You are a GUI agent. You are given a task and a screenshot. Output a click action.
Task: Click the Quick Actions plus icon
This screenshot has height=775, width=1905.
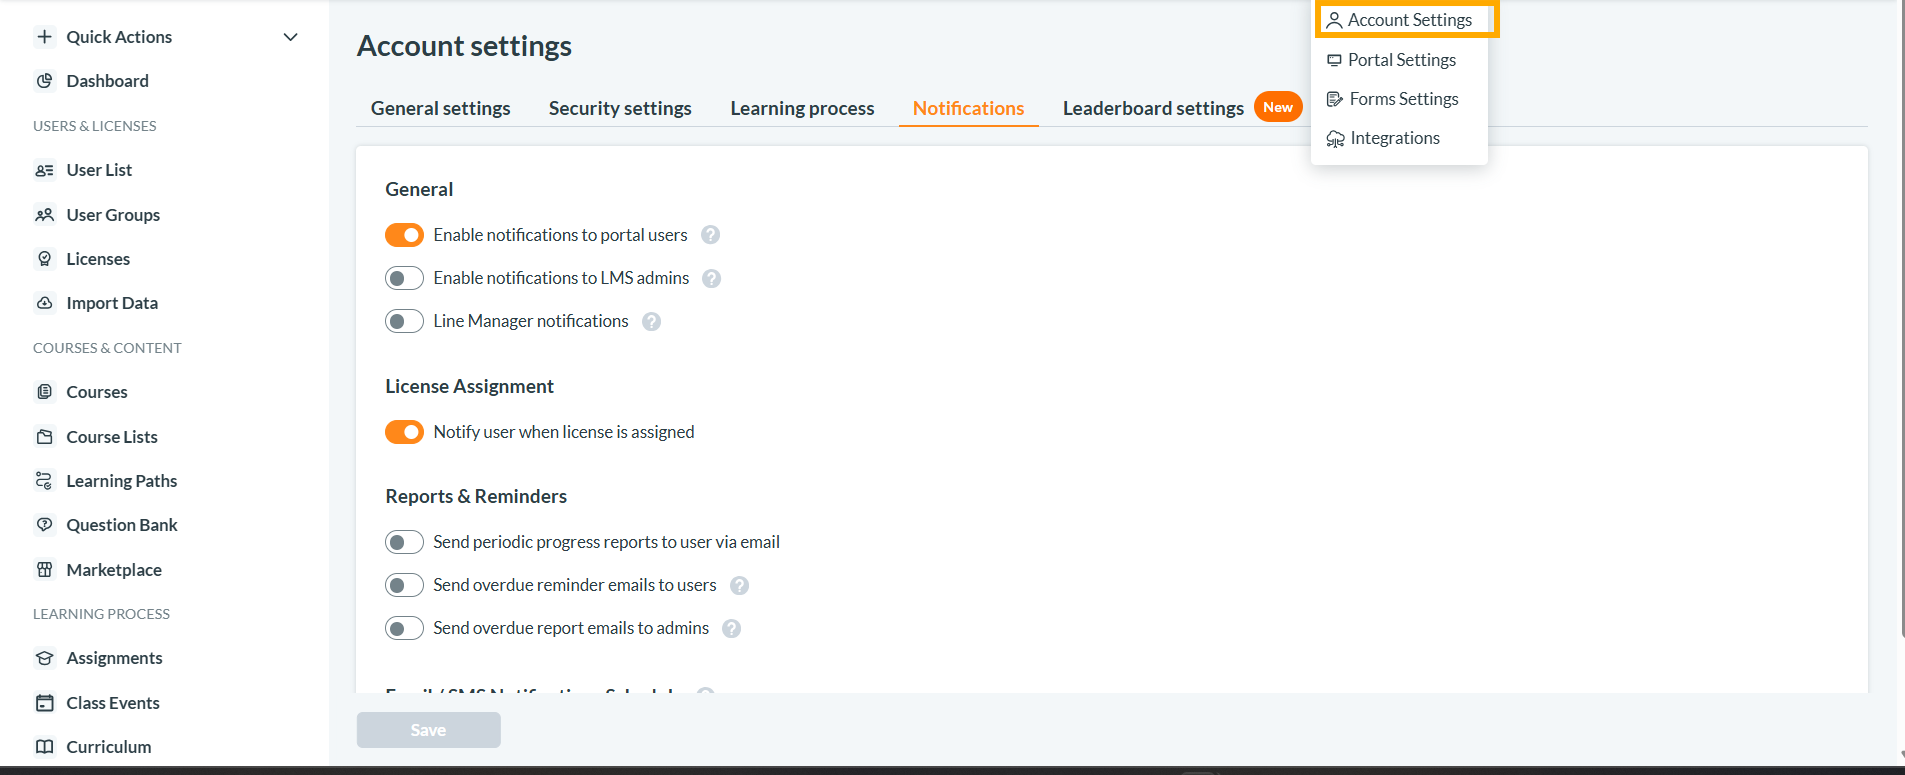pos(44,37)
